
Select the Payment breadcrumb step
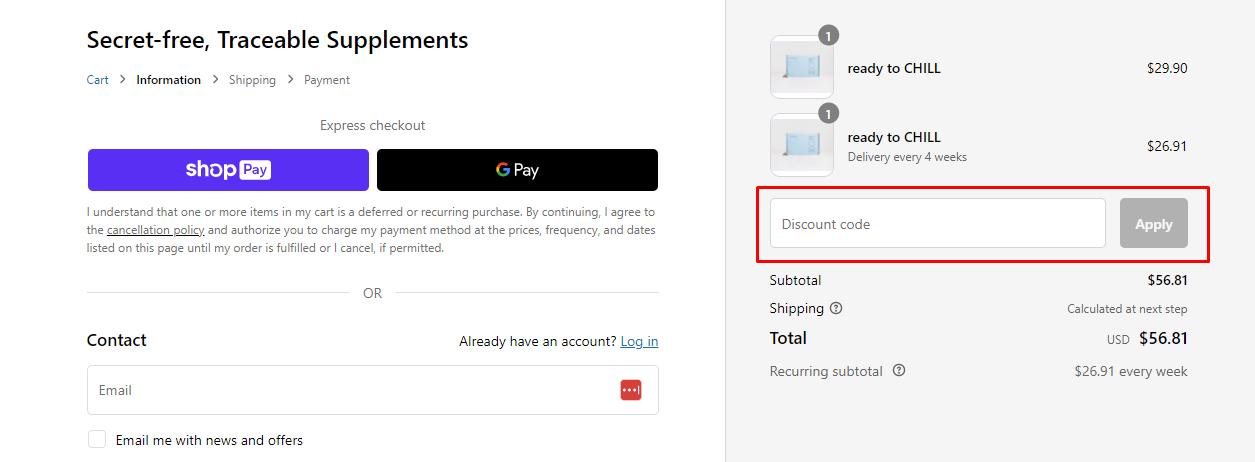click(x=327, y=80)
